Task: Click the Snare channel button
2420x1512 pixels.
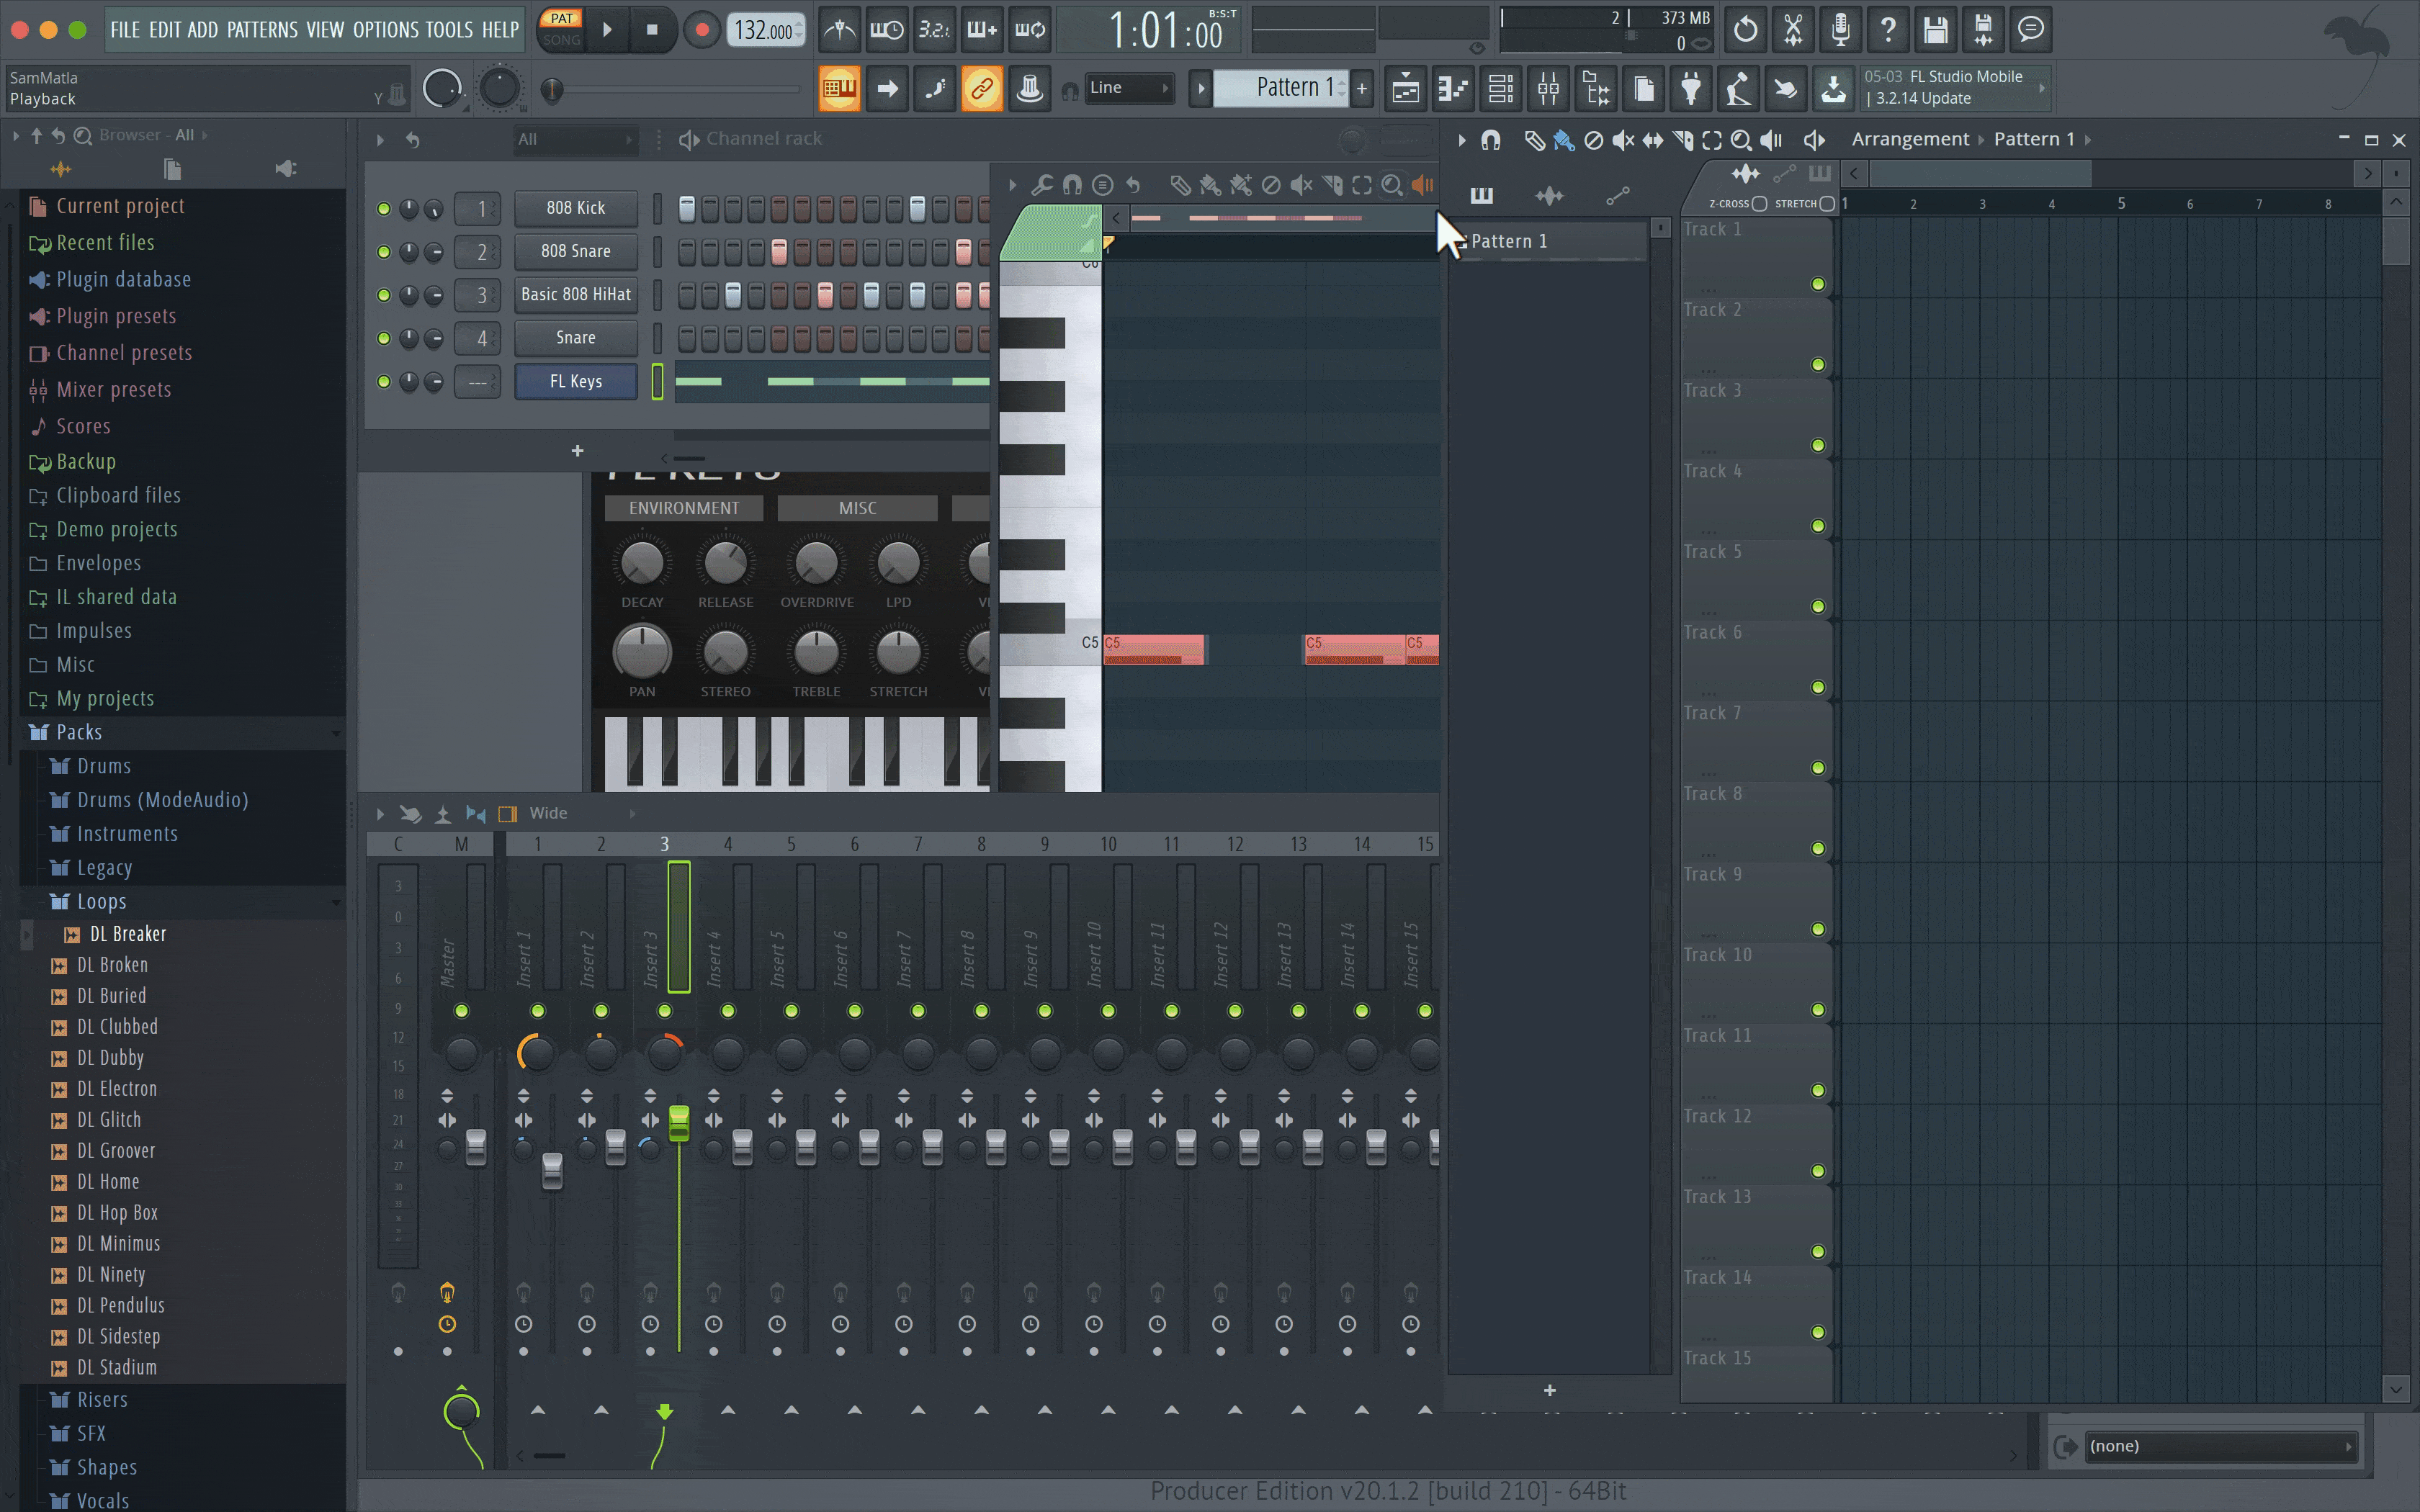Action: tap(576, 338)
